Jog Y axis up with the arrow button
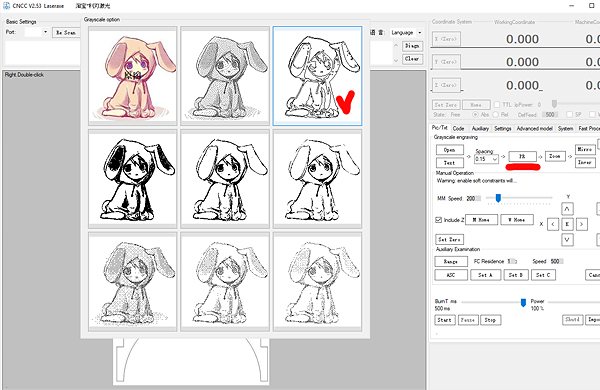600x390 pixels. (x=567, y=209)
